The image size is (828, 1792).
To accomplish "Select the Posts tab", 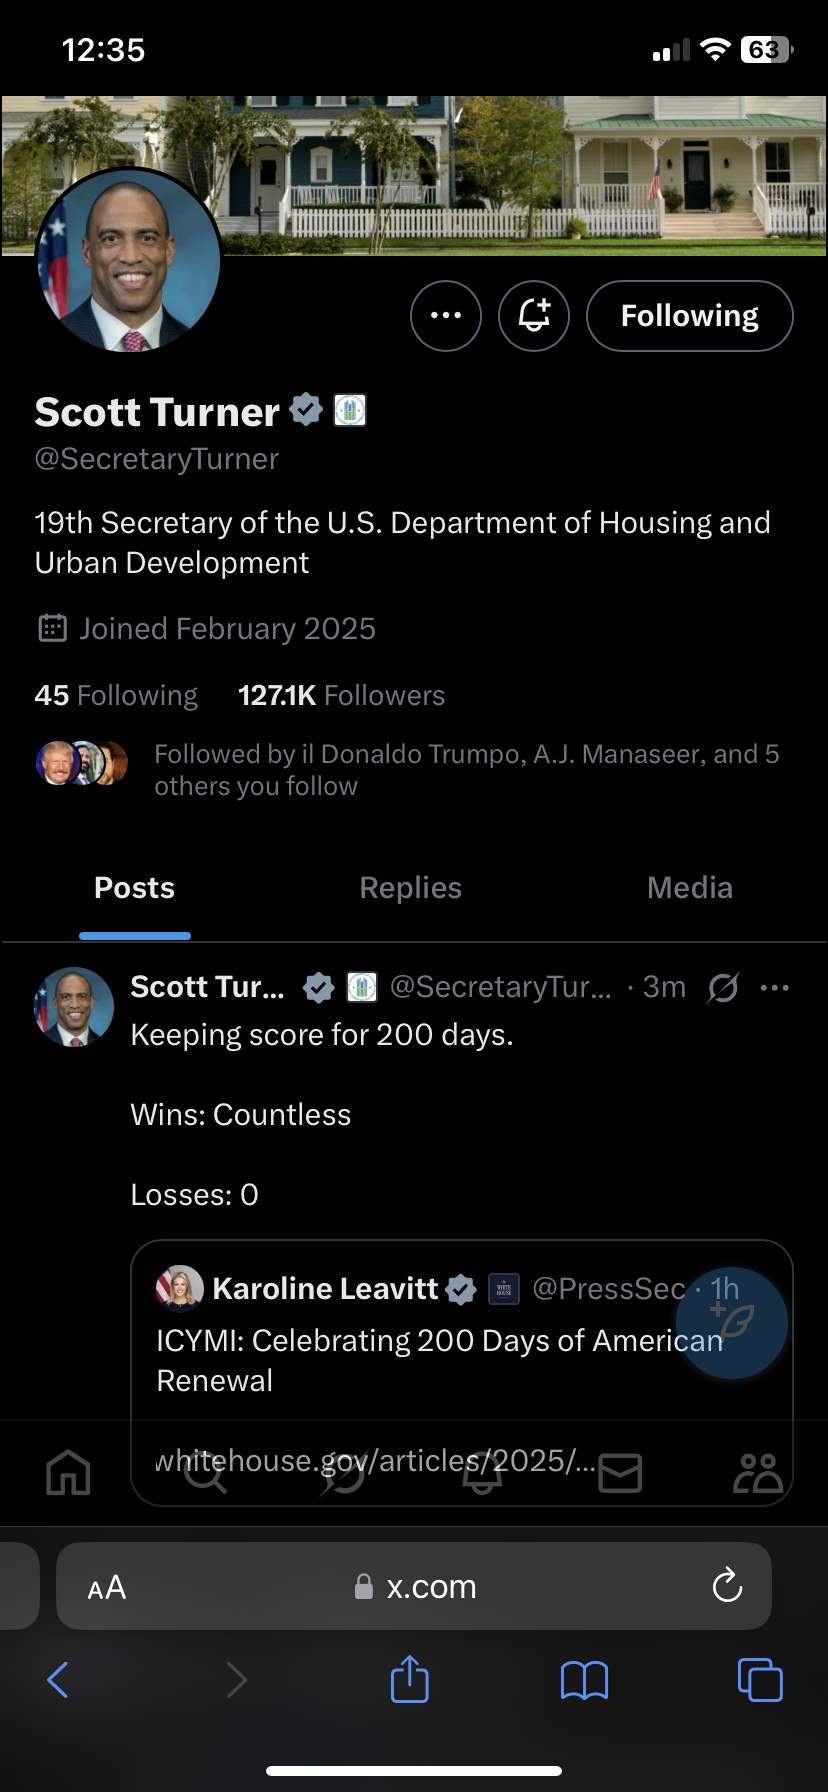I will pyautogui.click(x=135, y=888).
